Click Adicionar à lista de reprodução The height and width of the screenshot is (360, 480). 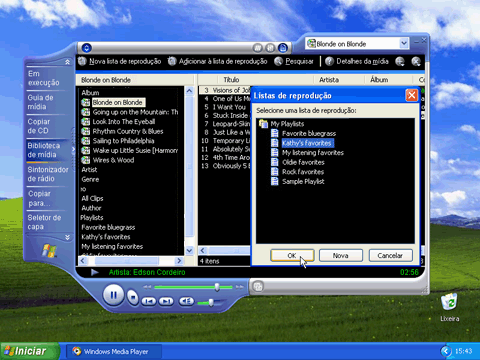pyautogui.click(x=217, y=61)
